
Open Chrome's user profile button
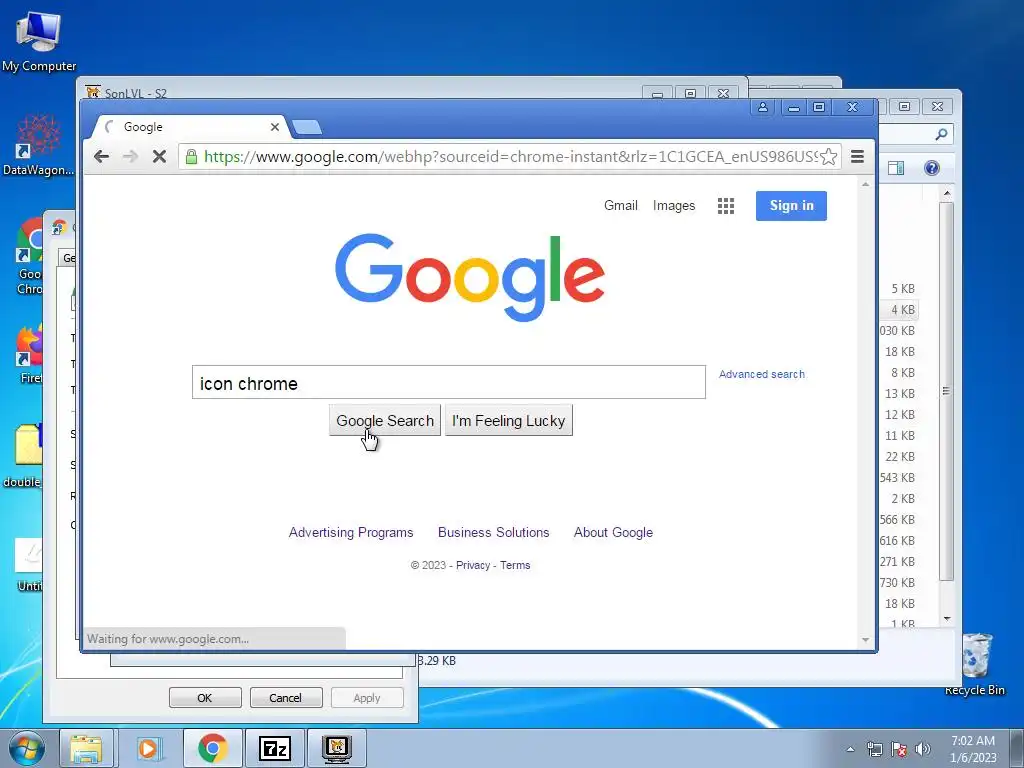tap(762, 107)
